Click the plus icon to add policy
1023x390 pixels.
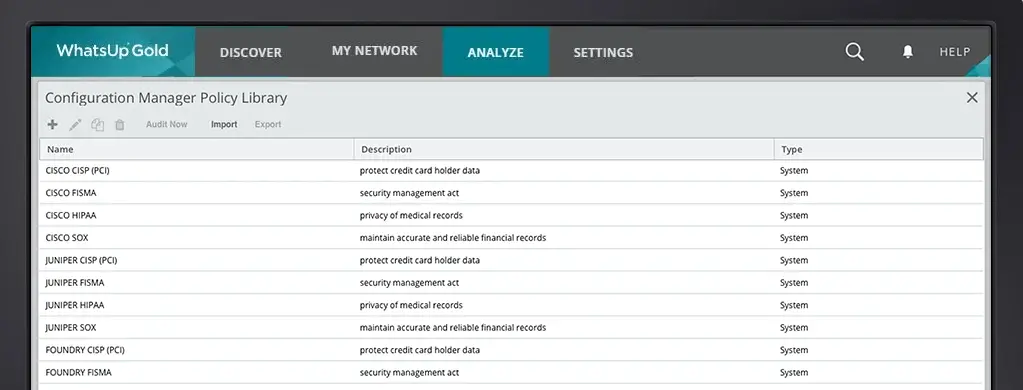click(53, 125)
